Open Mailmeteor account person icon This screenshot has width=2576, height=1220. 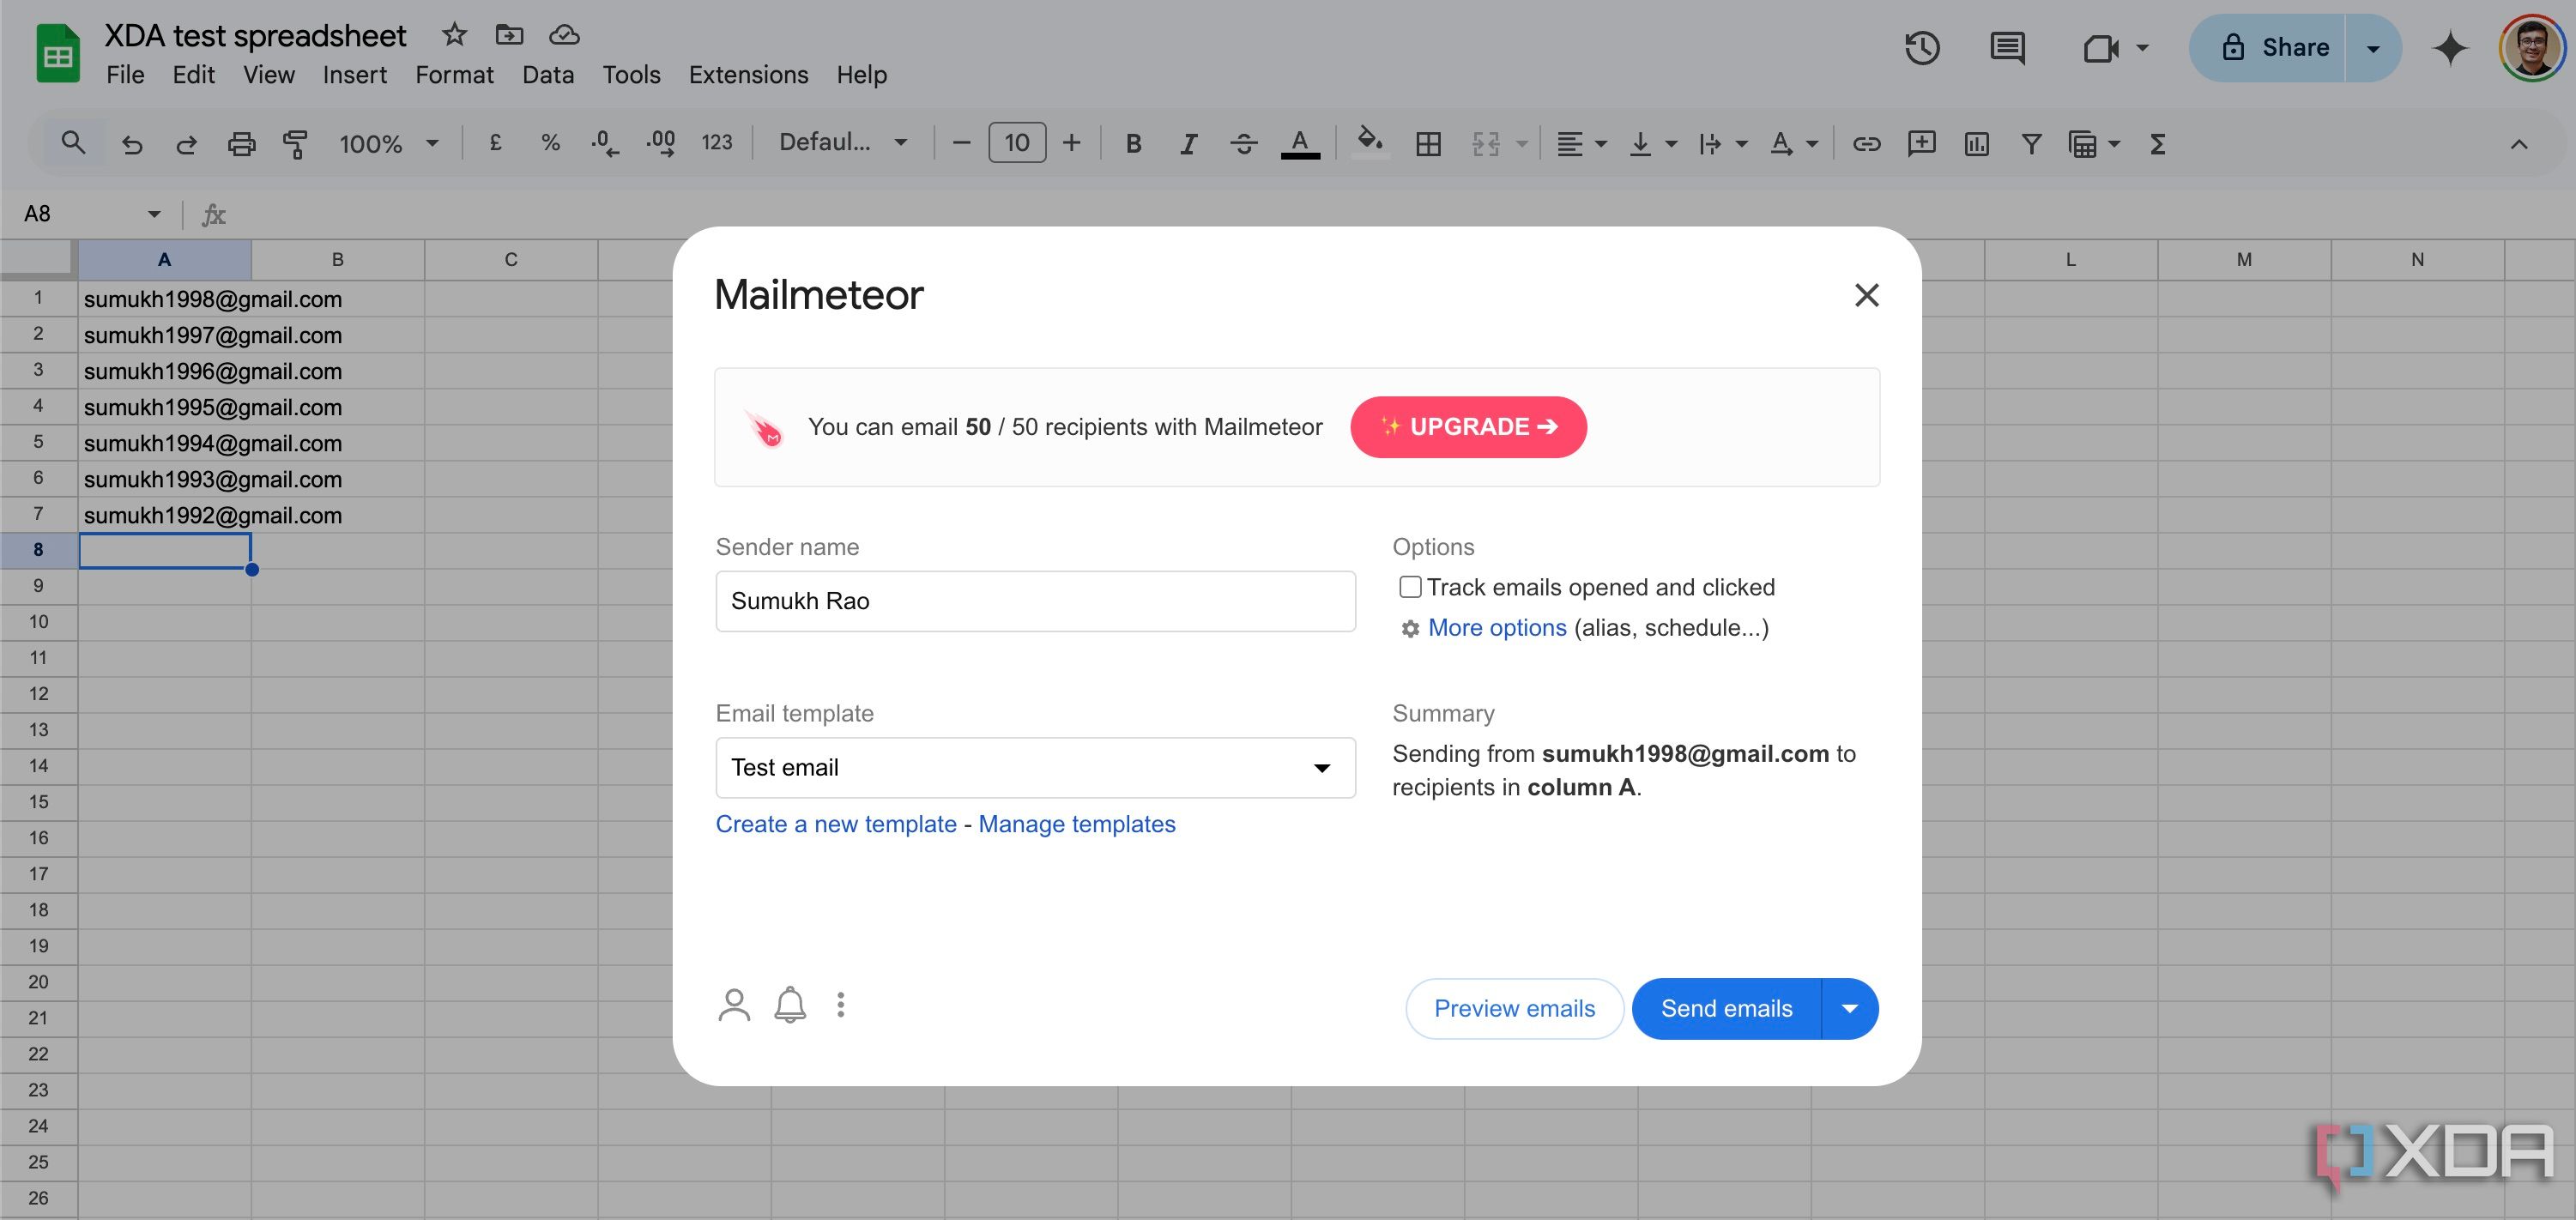pos(734,1004)
